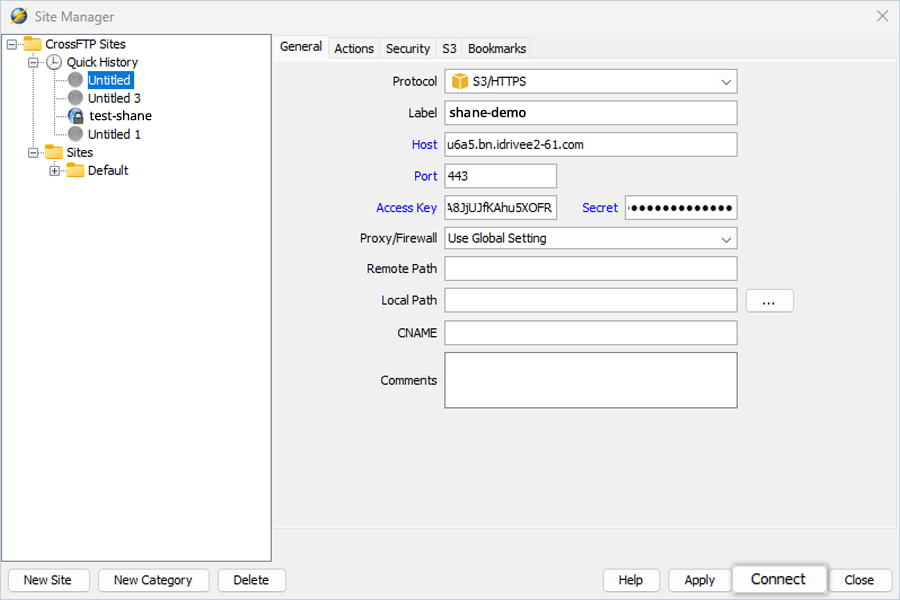
Task: Click the Apply button
Action: (700, 580)
